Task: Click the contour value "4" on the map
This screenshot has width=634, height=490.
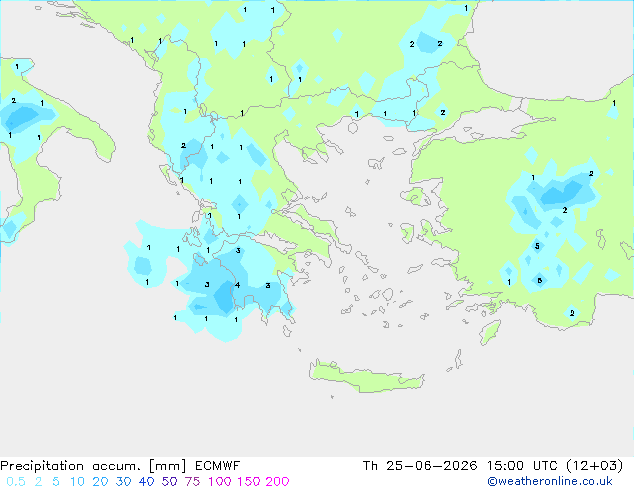Action: (238, 285)
